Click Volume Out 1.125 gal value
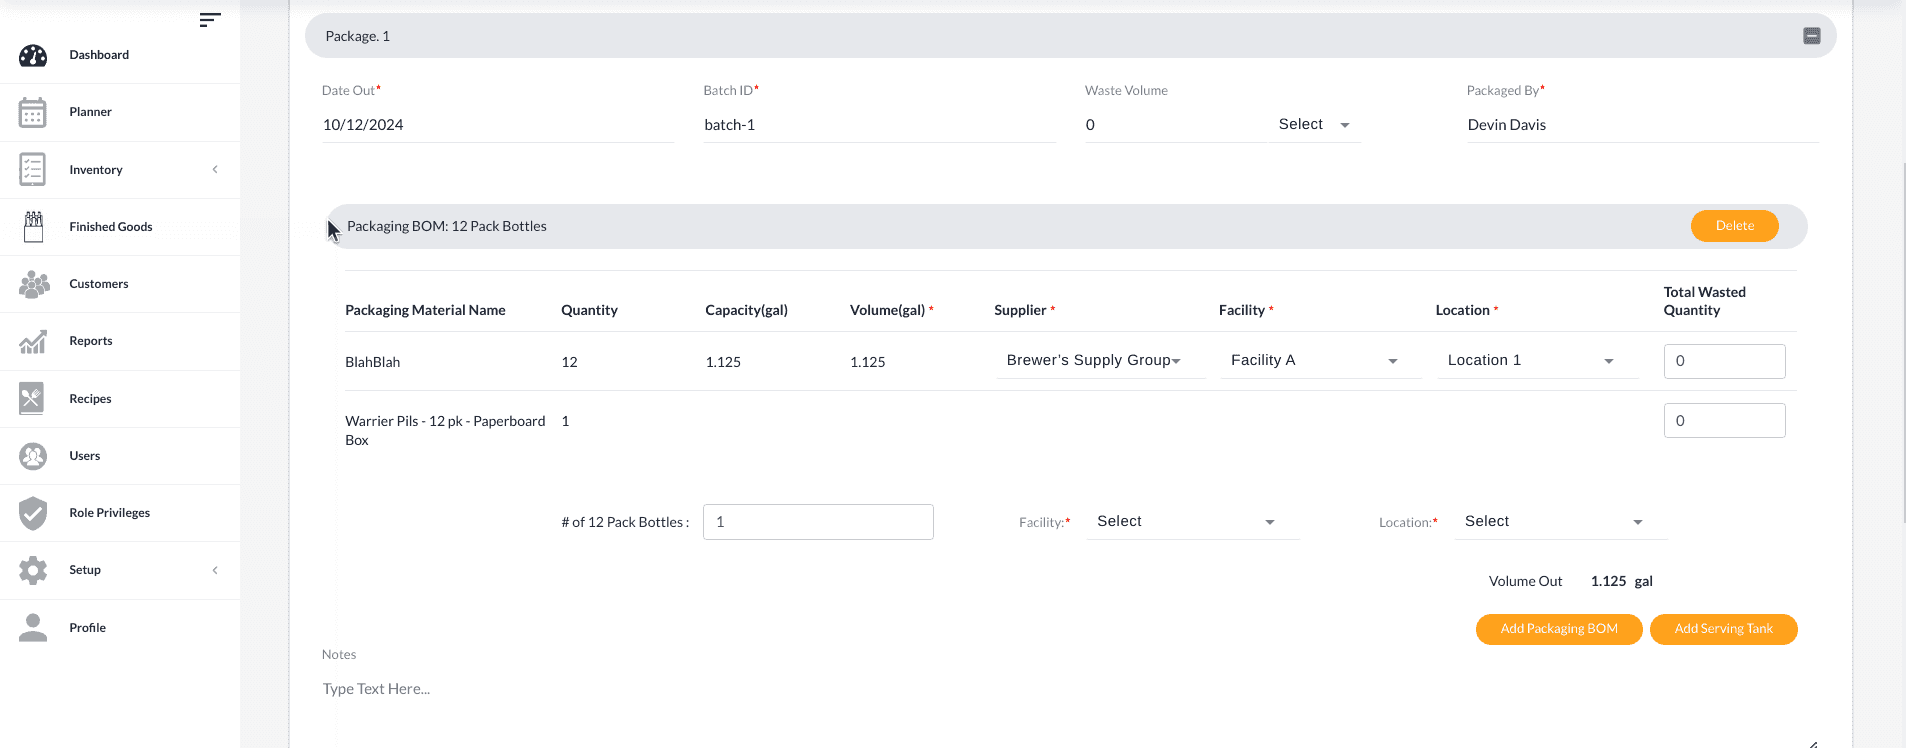Viewport: 1906px width, 748px height. coord(1621,581)
